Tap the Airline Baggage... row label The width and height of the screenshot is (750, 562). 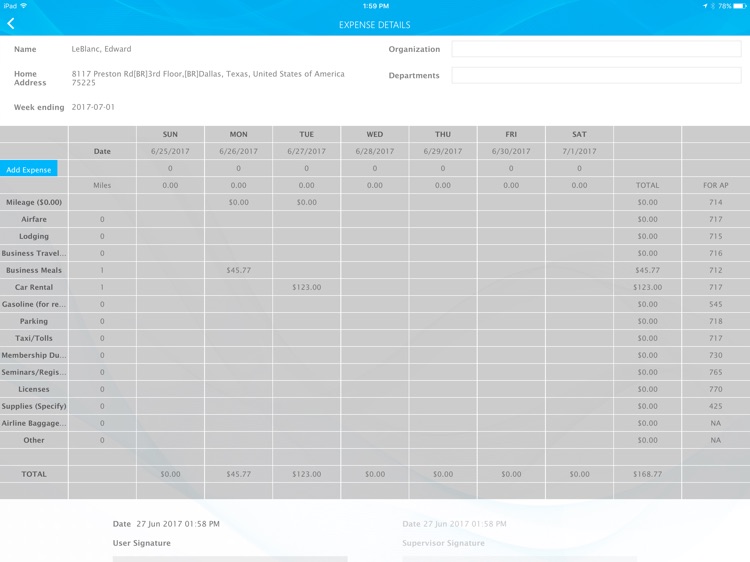34,423
